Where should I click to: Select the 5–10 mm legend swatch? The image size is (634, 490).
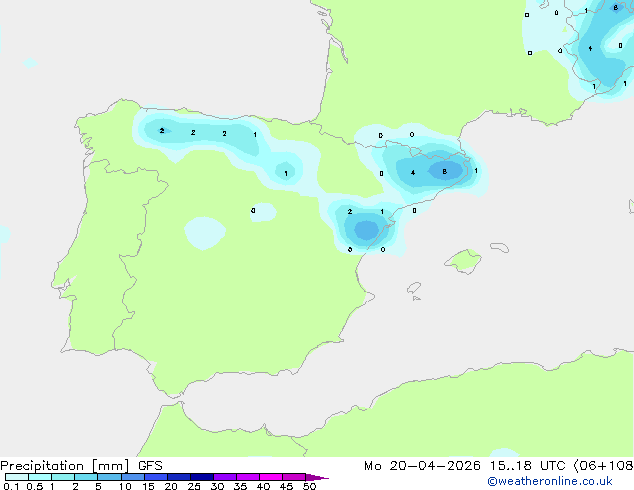(109, 477)
